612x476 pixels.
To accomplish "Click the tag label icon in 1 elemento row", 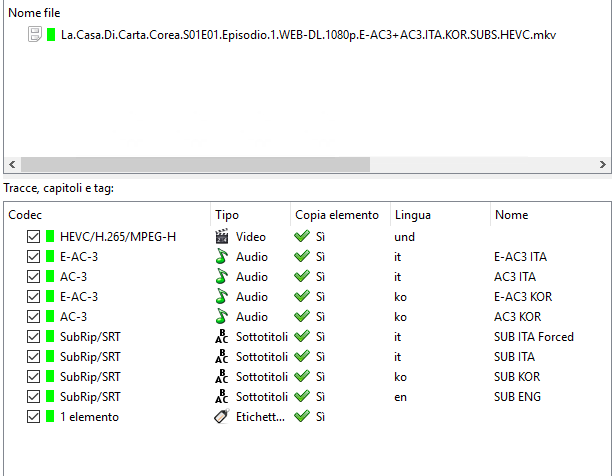I will click(222, 416).
